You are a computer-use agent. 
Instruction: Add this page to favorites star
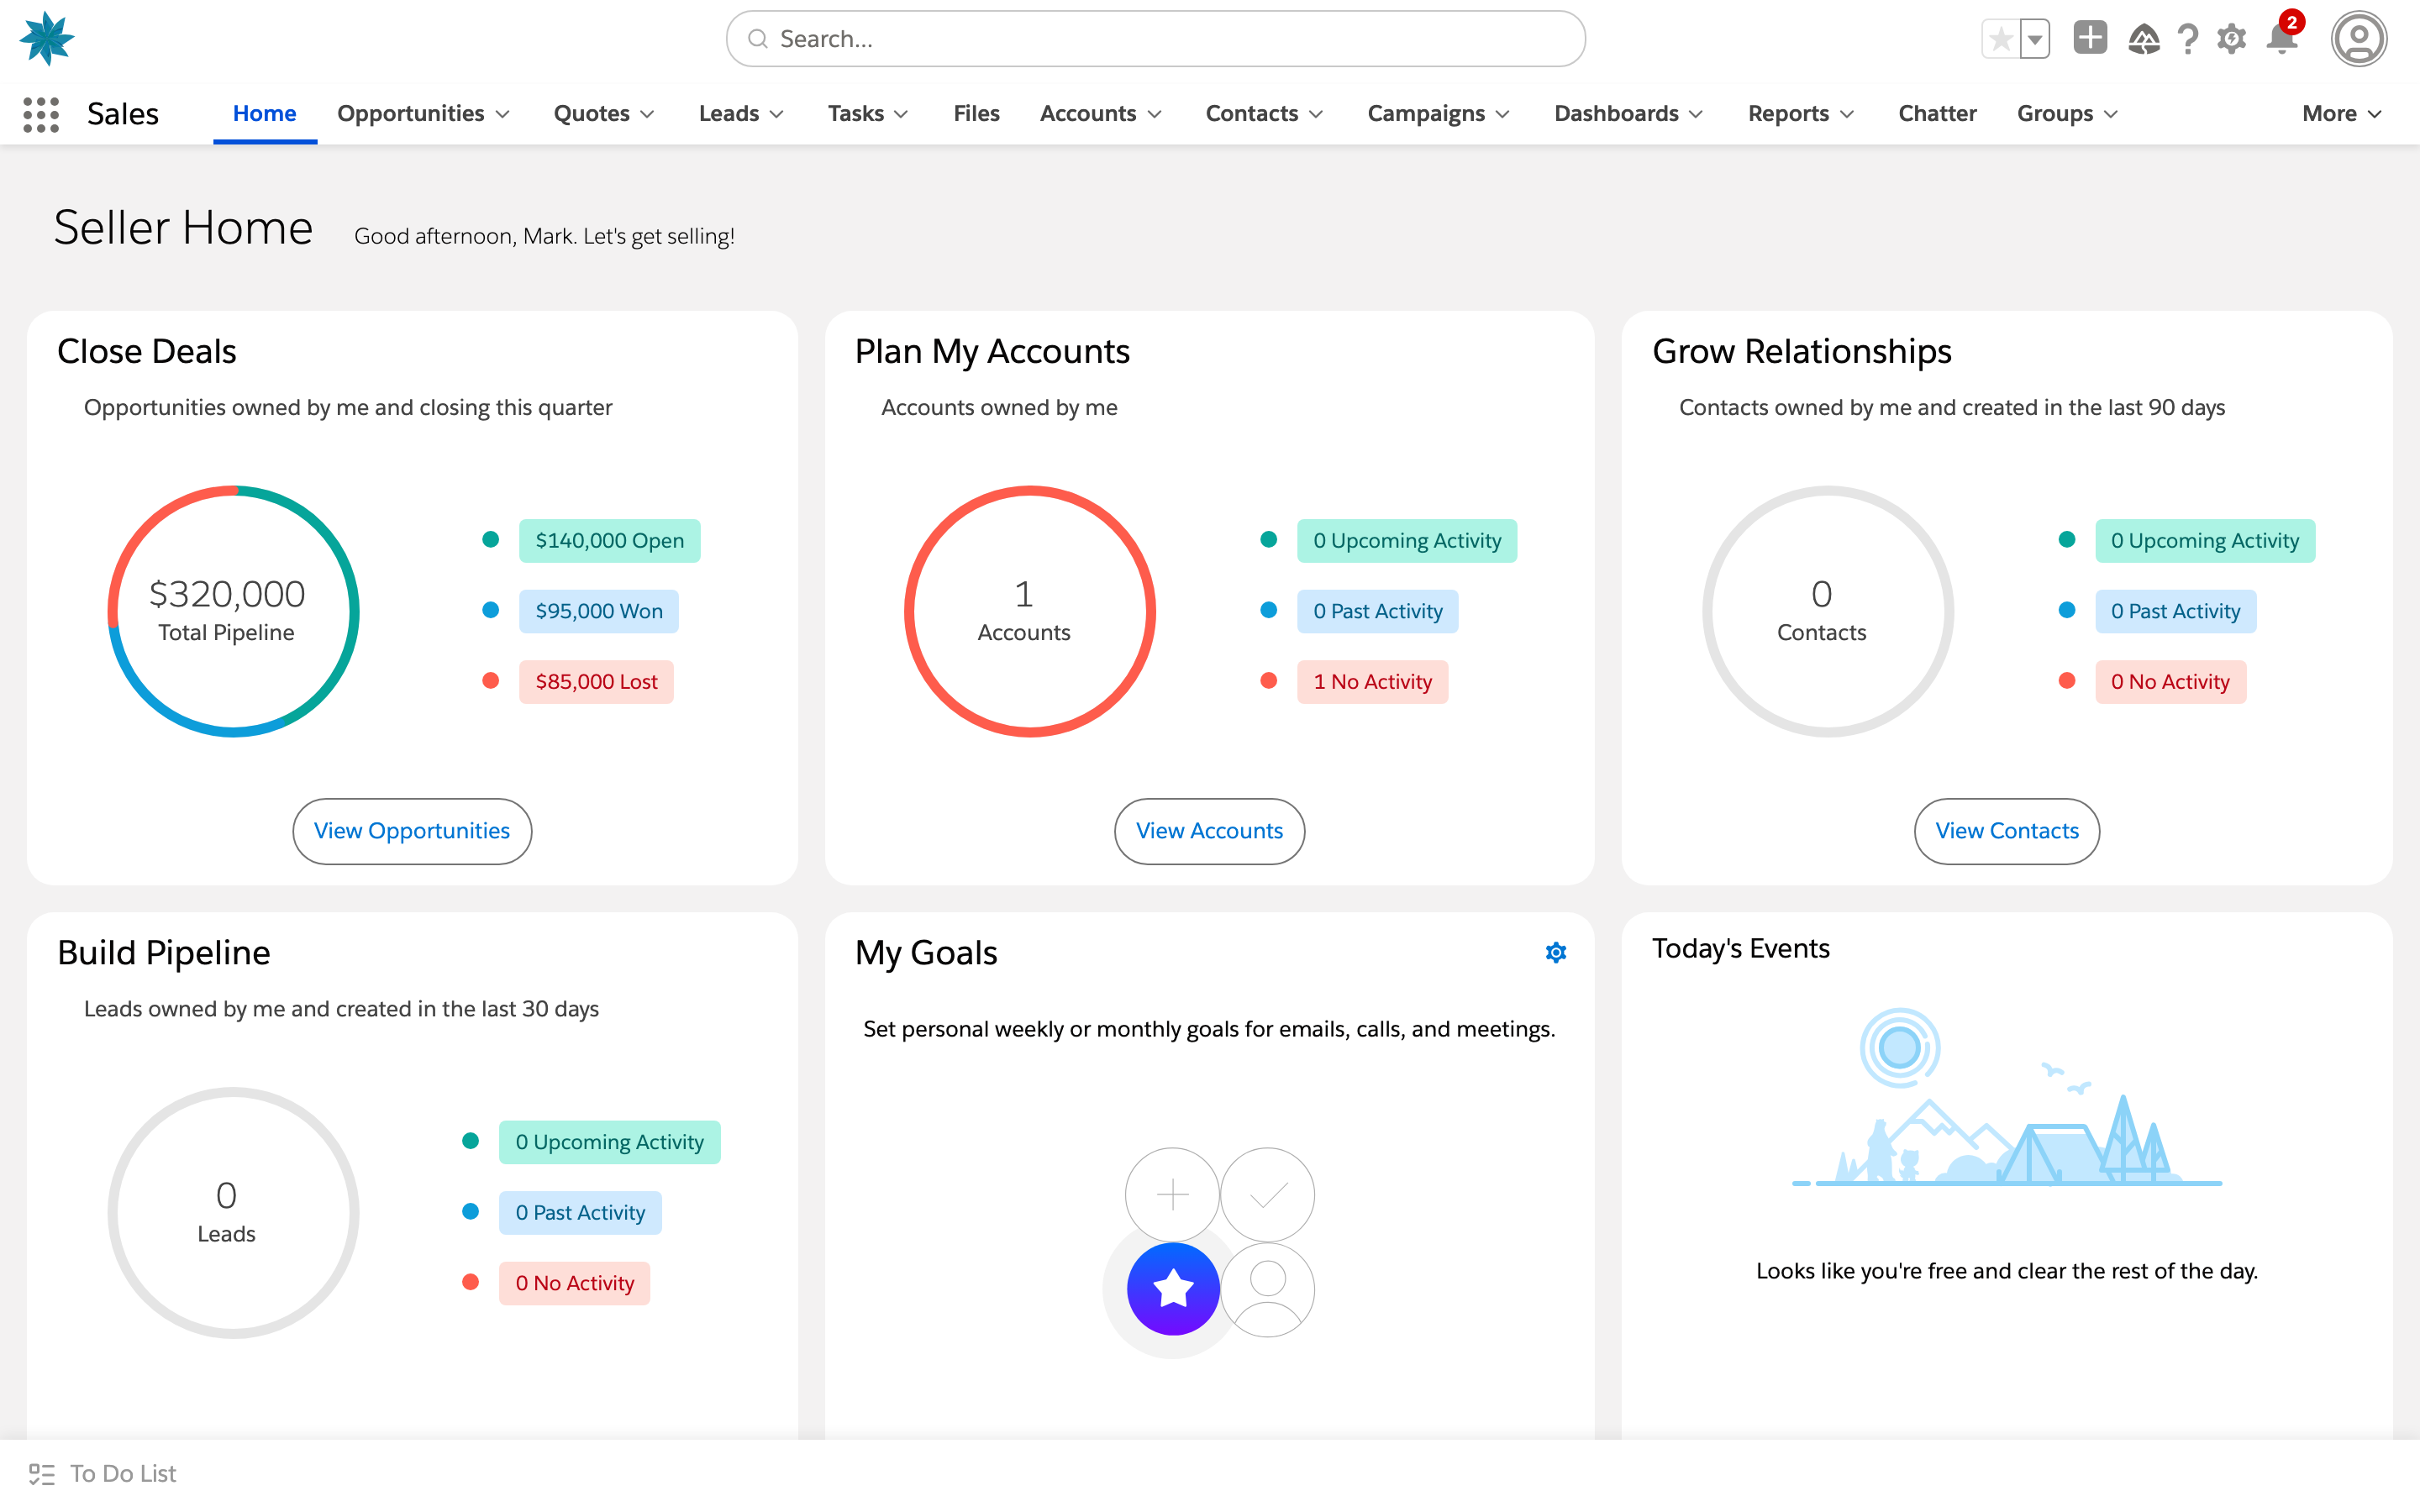[2000, 39]
